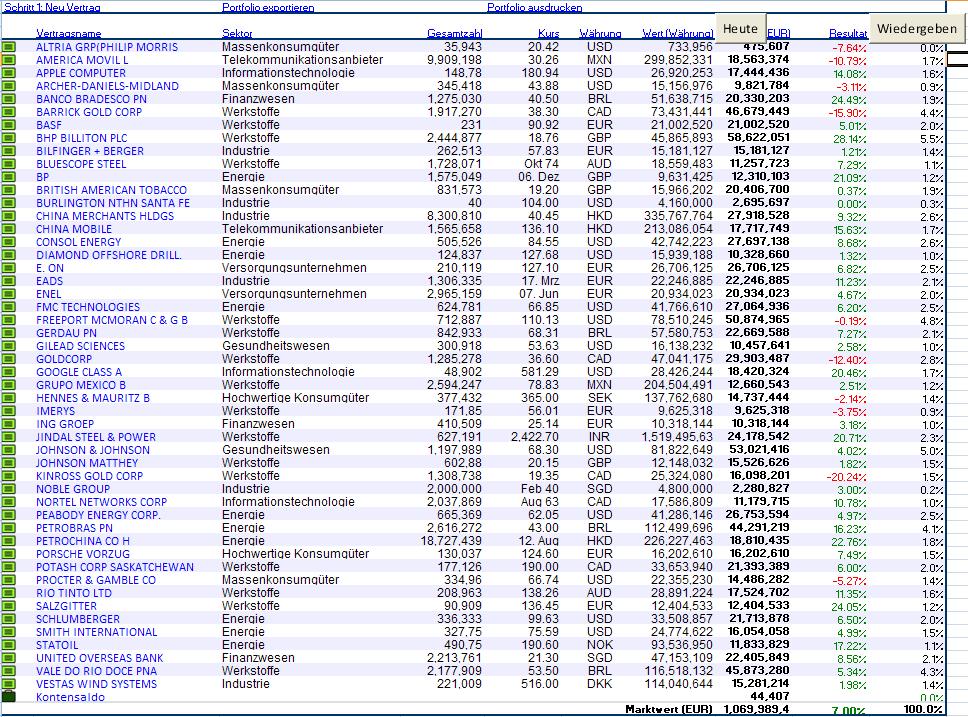Click the green icon beside APPLE COMPUTER
This screenshot has height=717, width=968.
click(8, 73)
